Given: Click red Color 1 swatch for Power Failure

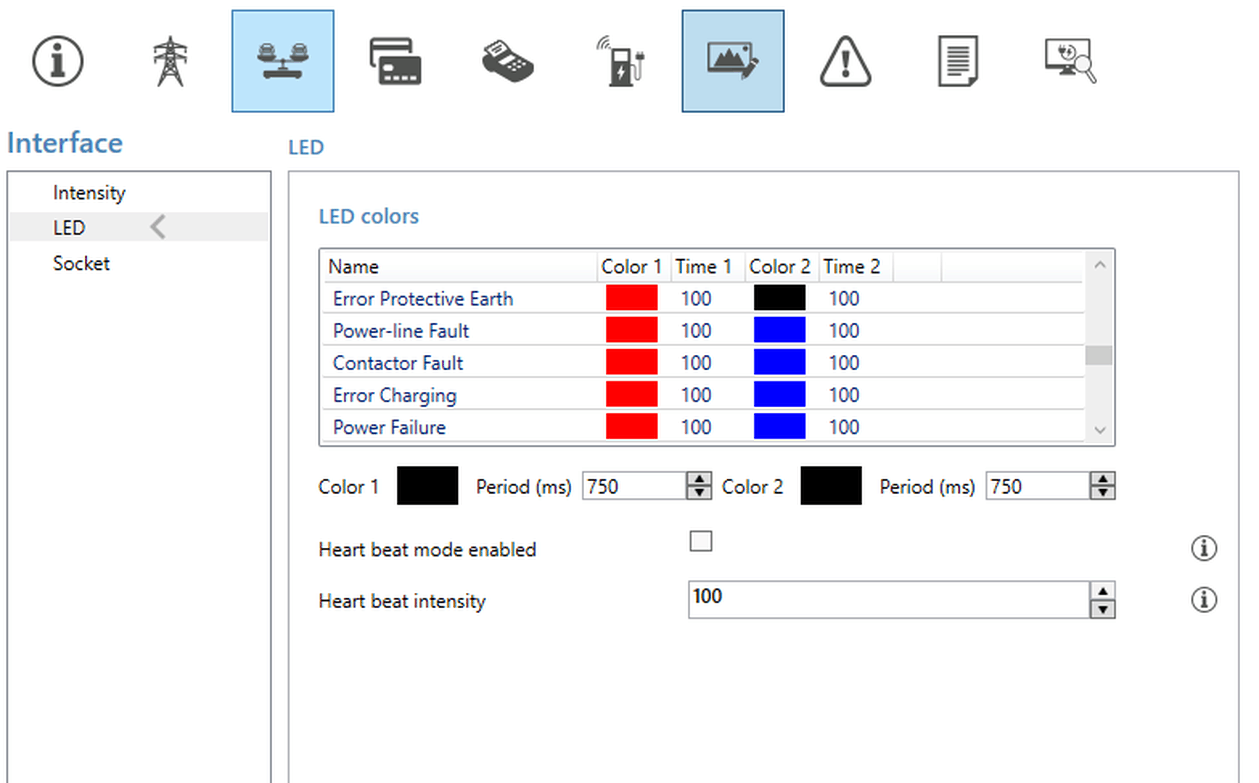Looking at the screenshot, I should pos(632,426).
